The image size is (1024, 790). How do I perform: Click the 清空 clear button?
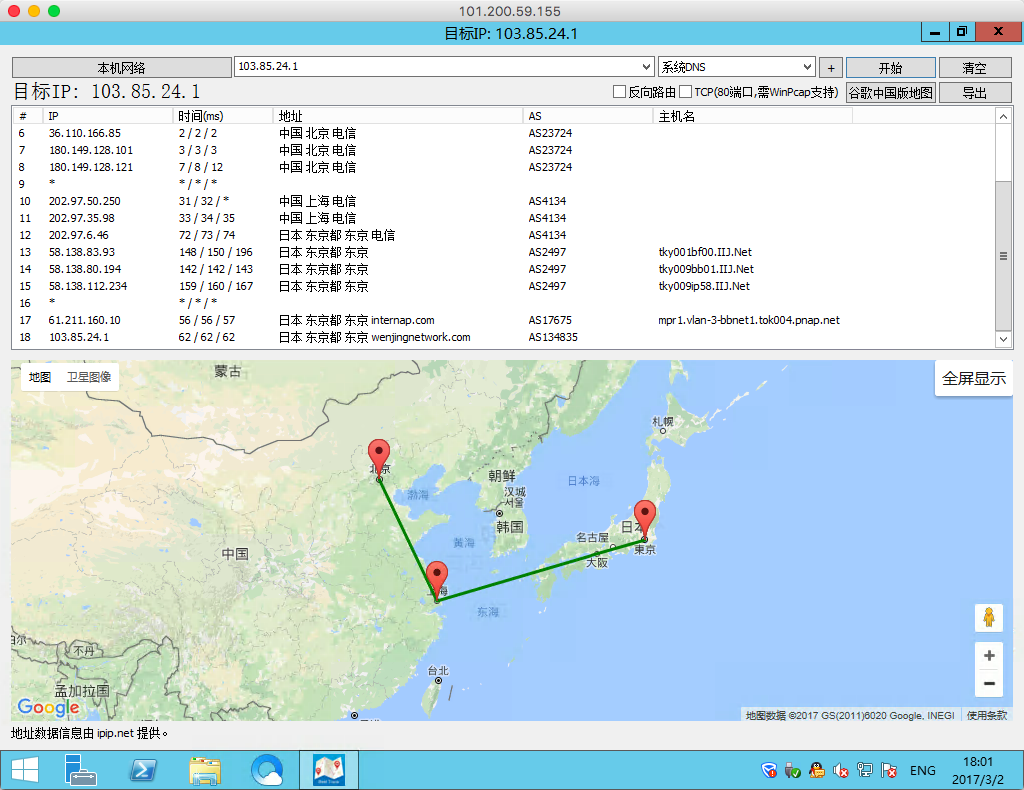click(974, 68)
